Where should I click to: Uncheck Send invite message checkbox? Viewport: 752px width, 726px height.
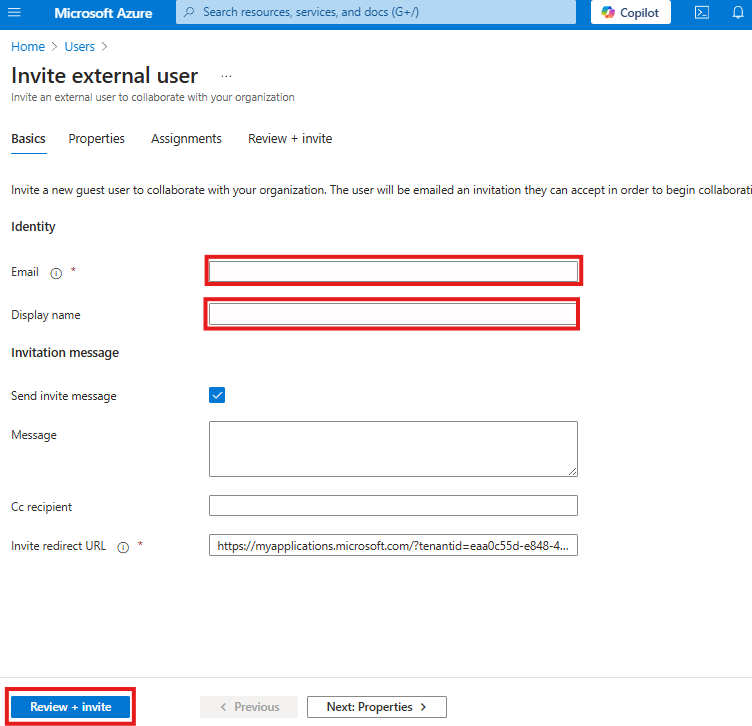(217, 395)
